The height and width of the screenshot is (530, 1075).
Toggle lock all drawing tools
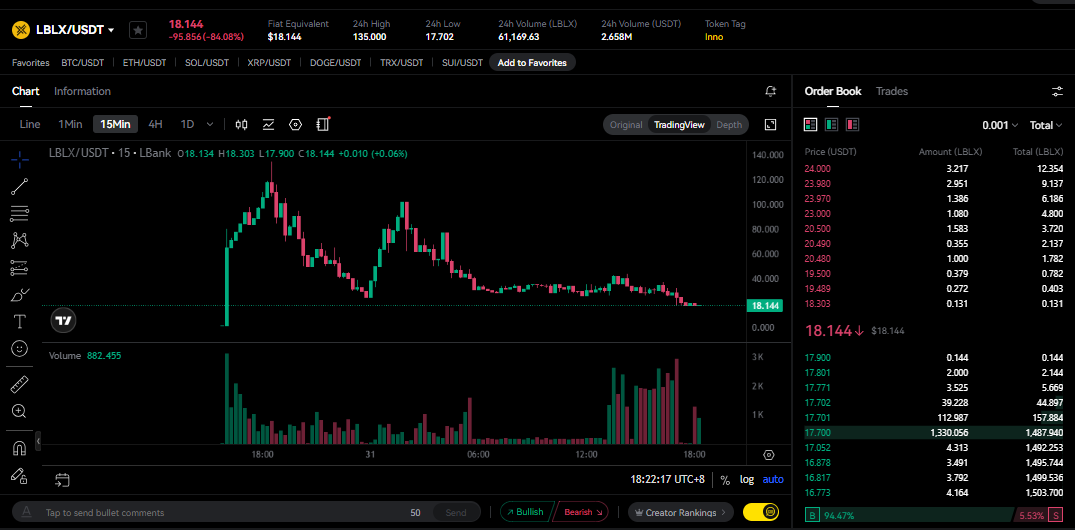(20, 476)
